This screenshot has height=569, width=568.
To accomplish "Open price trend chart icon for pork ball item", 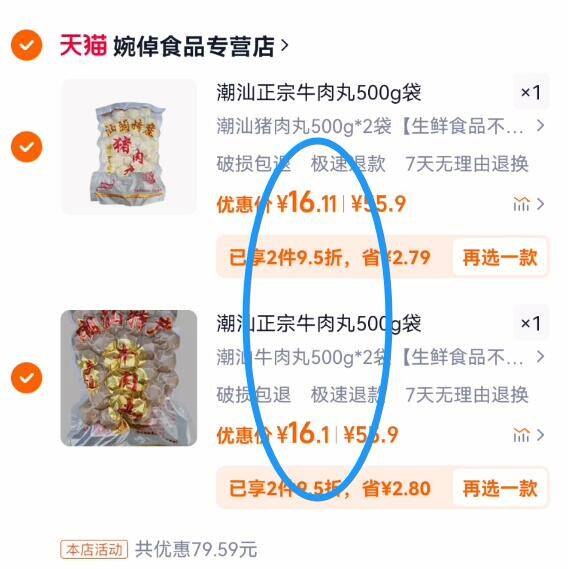I will 522,204.
